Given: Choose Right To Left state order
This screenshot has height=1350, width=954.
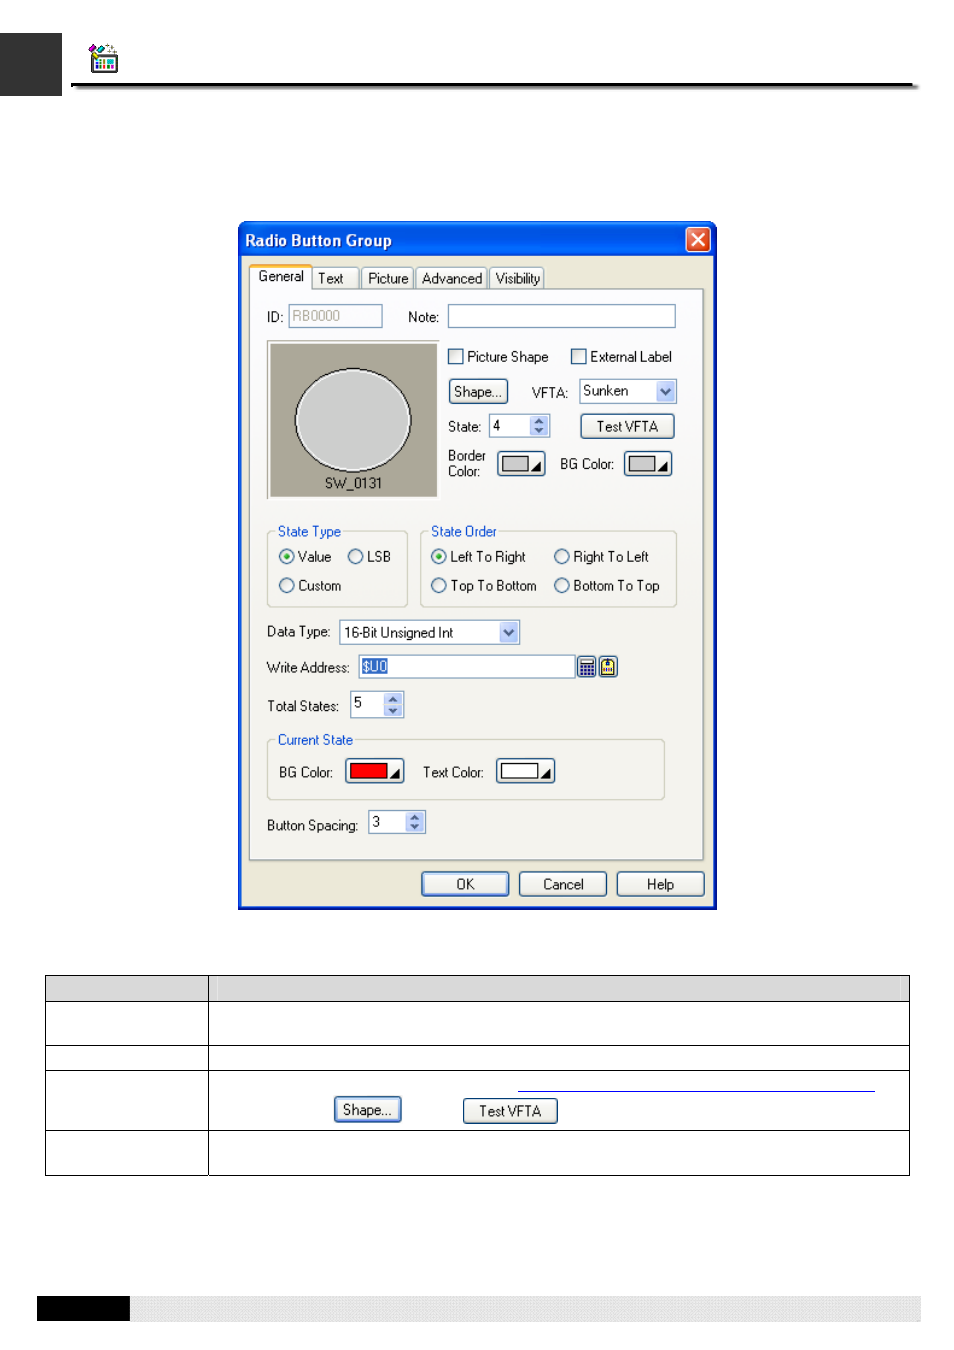Looking at the screenshot, I should pos(562,557).
